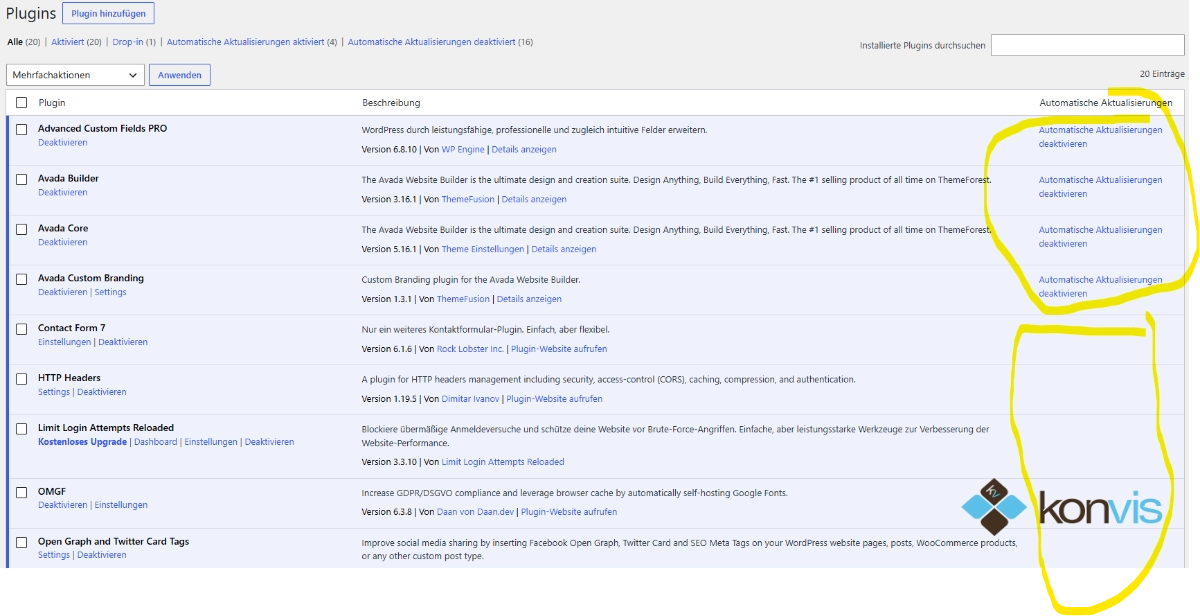Filter by Automatische Aktualisierungen aktiviert (4)
This screenshot has height=616, width=1200.
point(251,42)
